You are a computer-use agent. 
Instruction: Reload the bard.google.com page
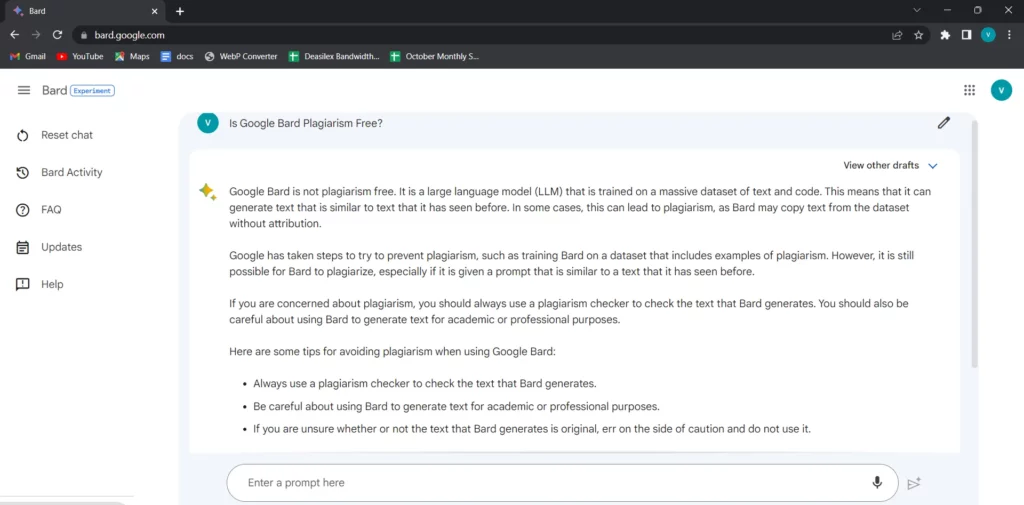tap(57, 35)
